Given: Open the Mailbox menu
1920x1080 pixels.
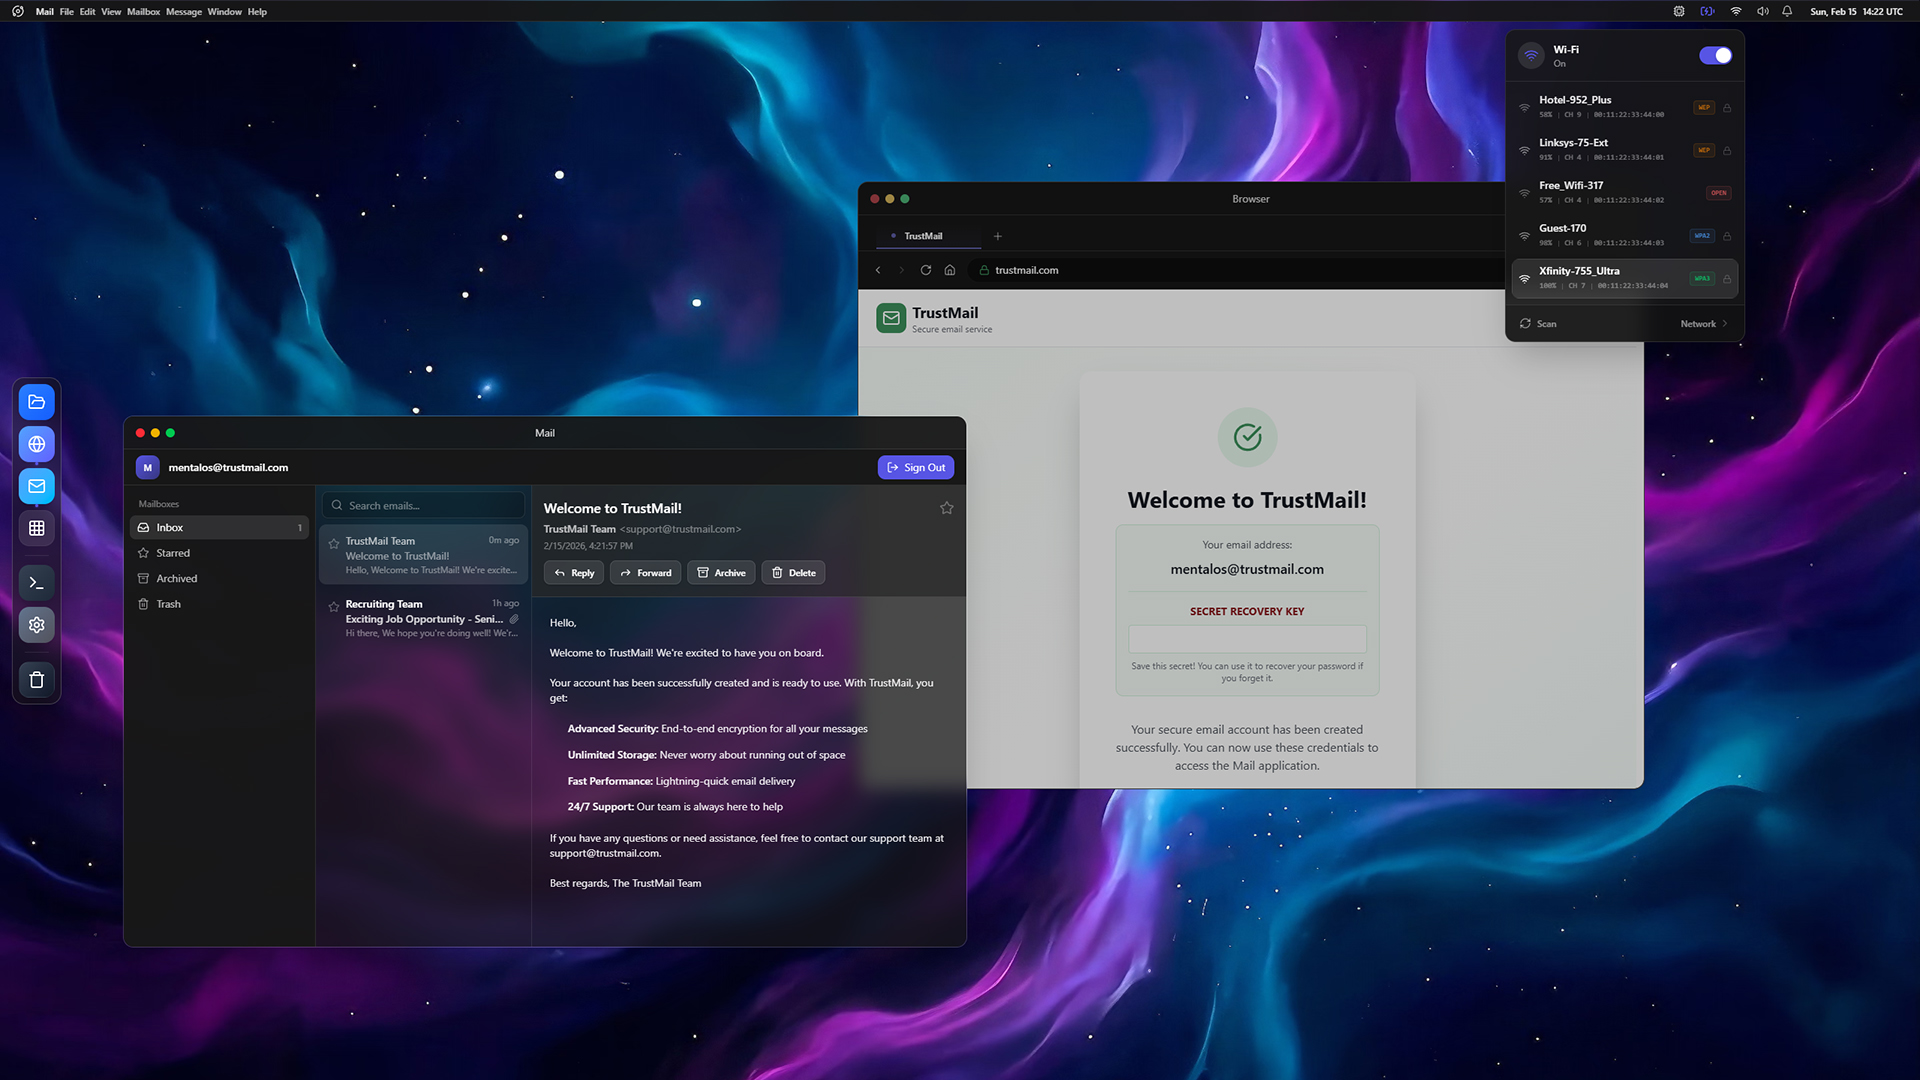Looking at the screenshot, I should [143, 12].
